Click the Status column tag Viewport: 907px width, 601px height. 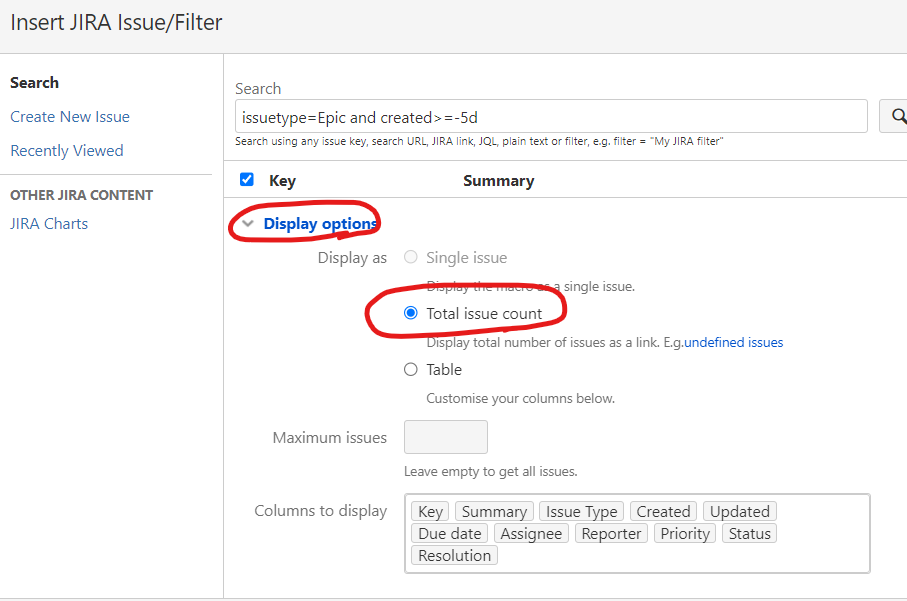750,533
